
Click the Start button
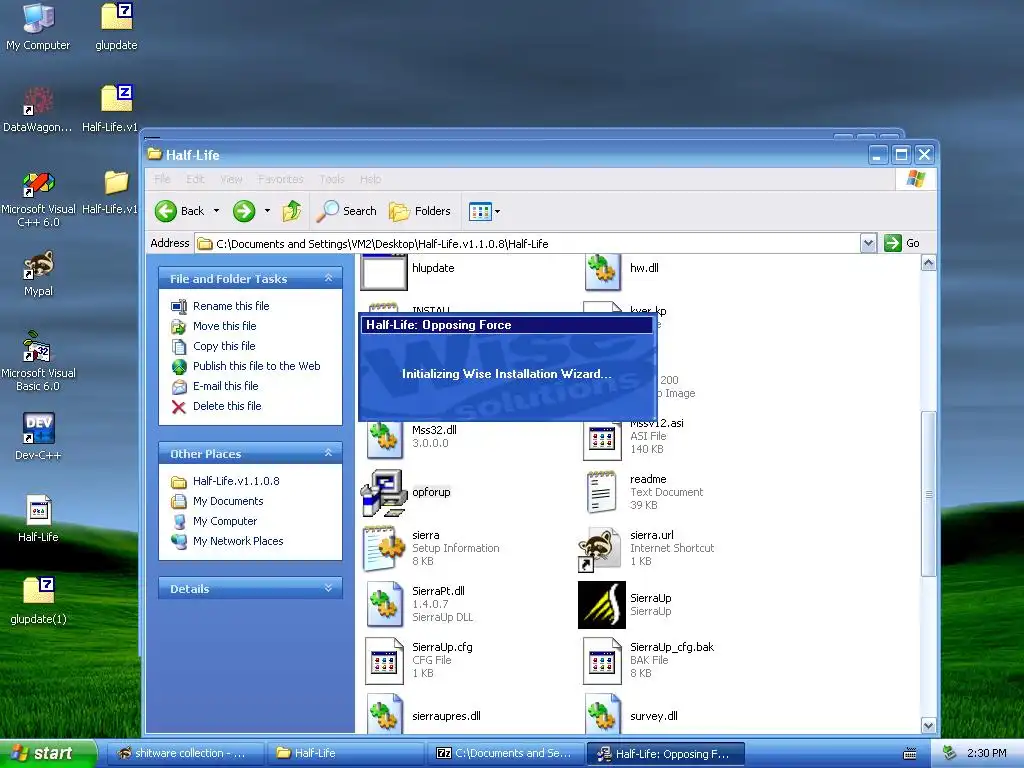[x=48, y=753]
